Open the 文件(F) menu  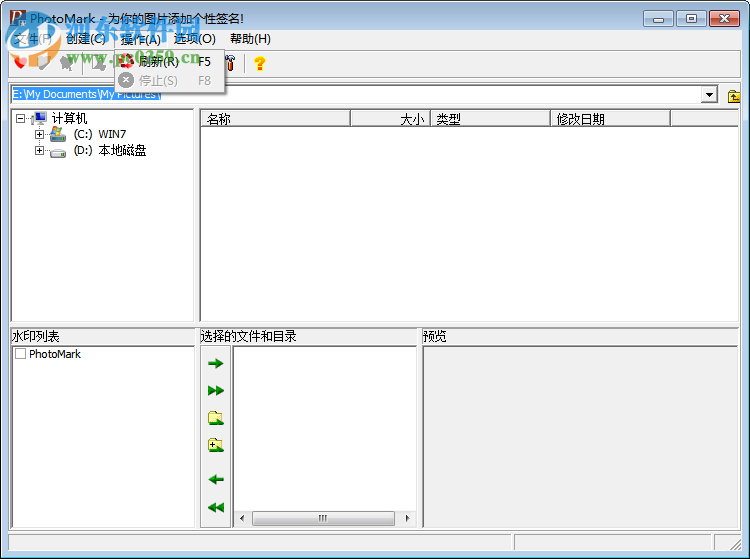[x=33, y=39]
